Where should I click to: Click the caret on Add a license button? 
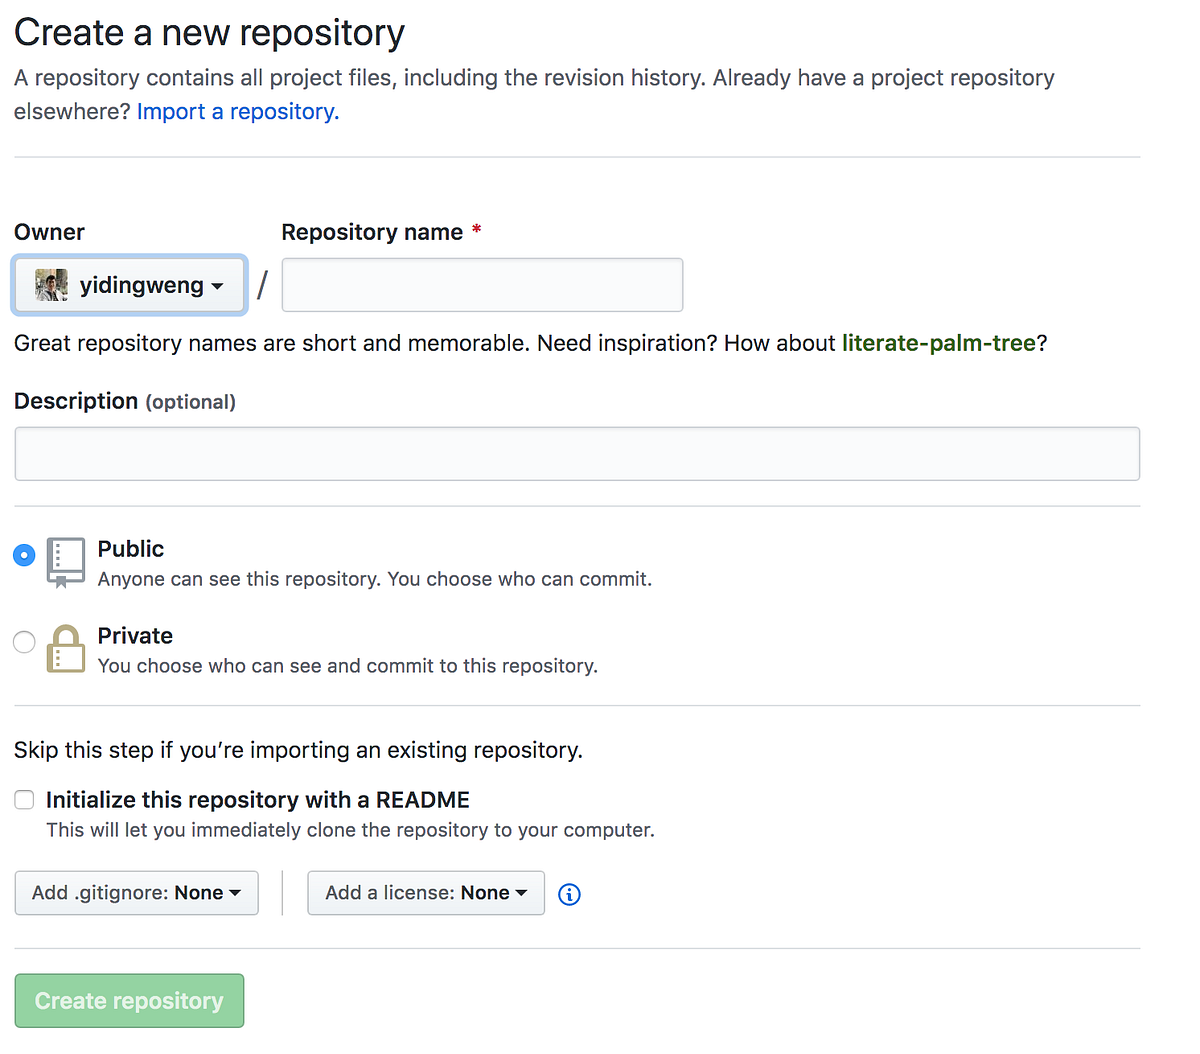(522, 893)
